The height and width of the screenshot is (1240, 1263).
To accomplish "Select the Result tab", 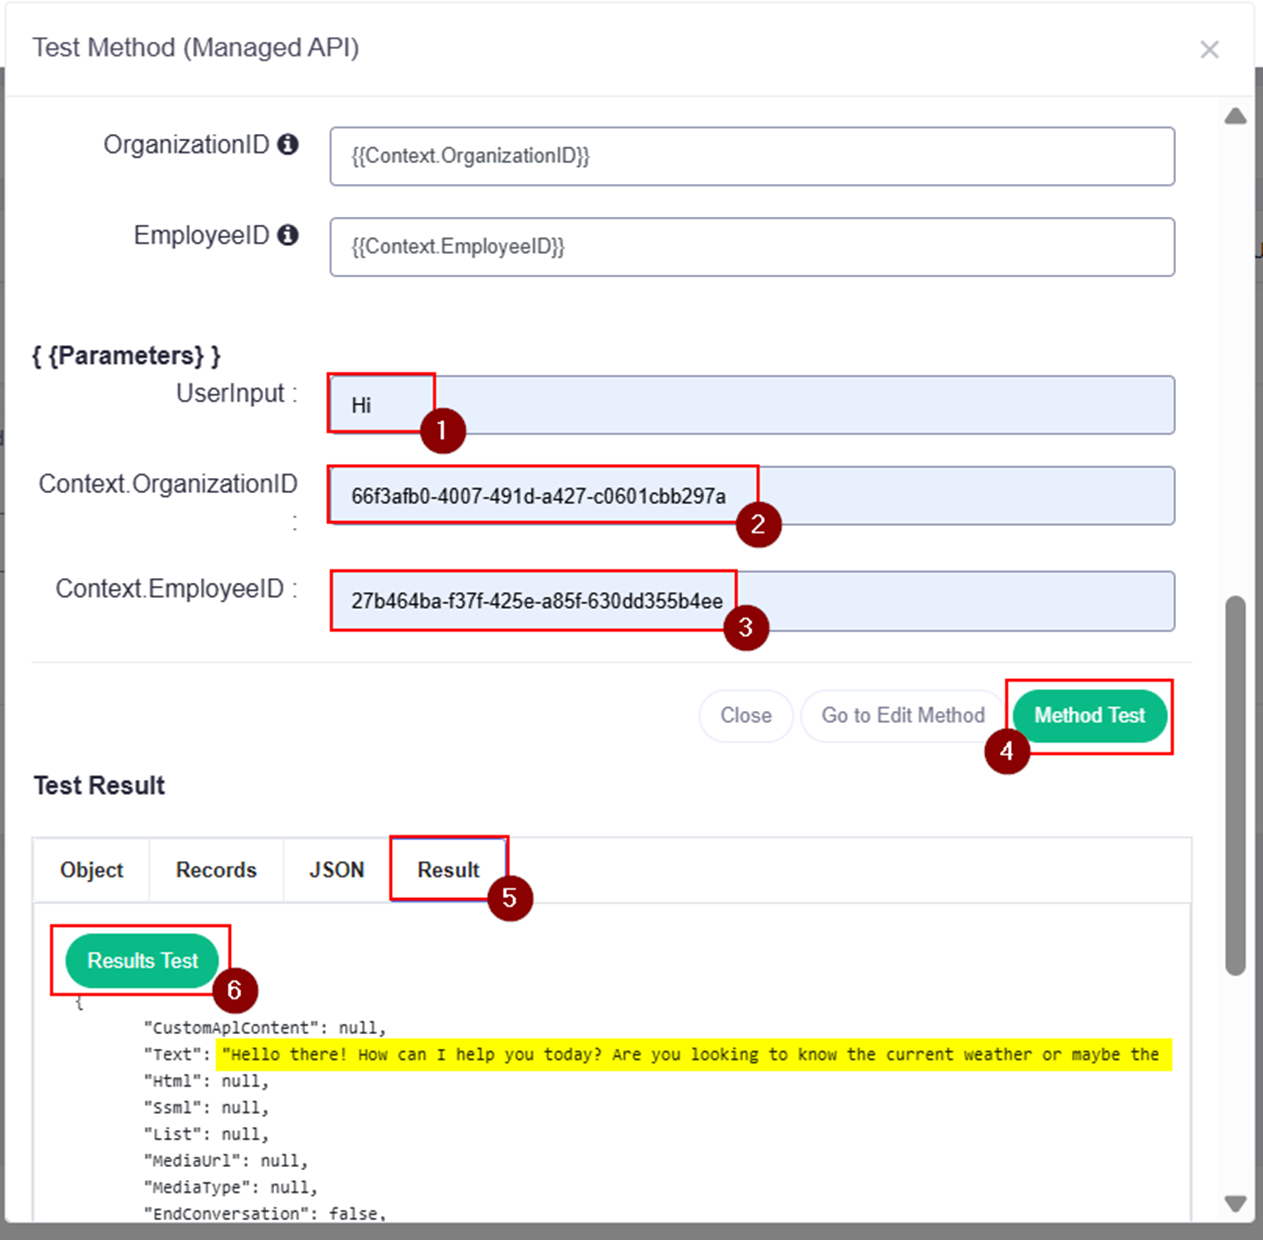I will point(448,870).
